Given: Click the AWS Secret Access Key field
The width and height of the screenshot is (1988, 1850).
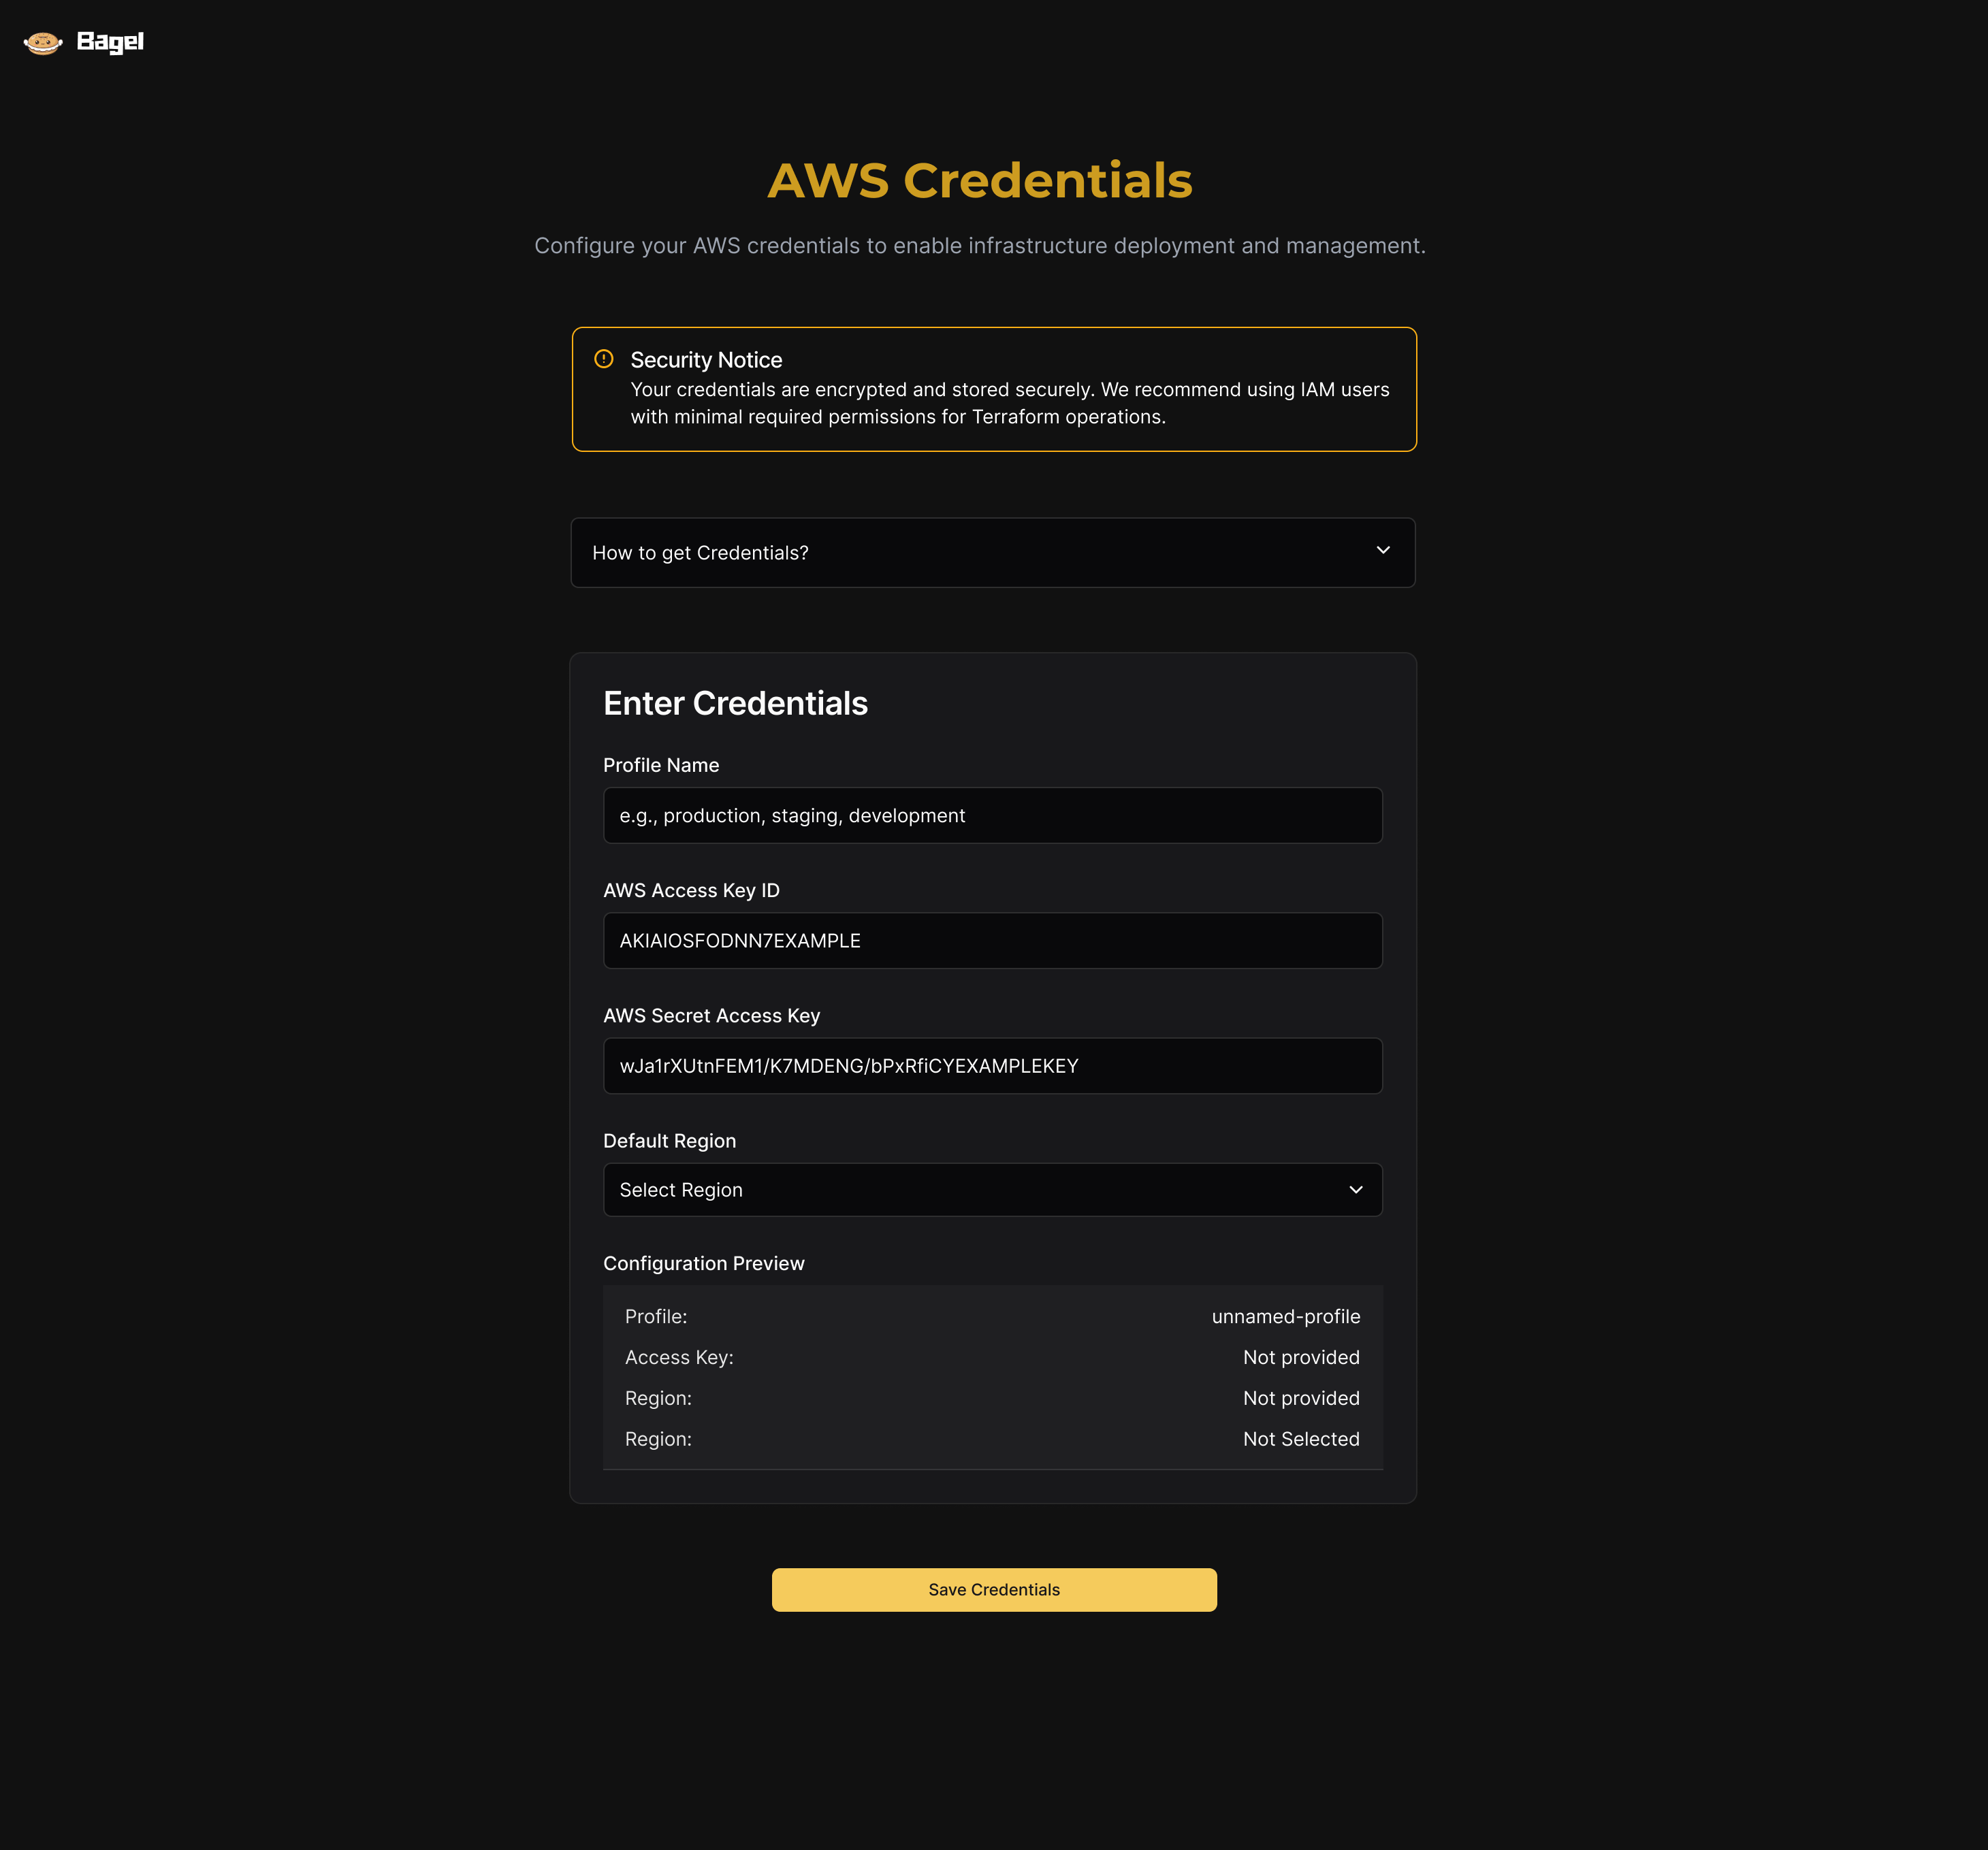Looking at the screenshot, I should (993, 1066).
